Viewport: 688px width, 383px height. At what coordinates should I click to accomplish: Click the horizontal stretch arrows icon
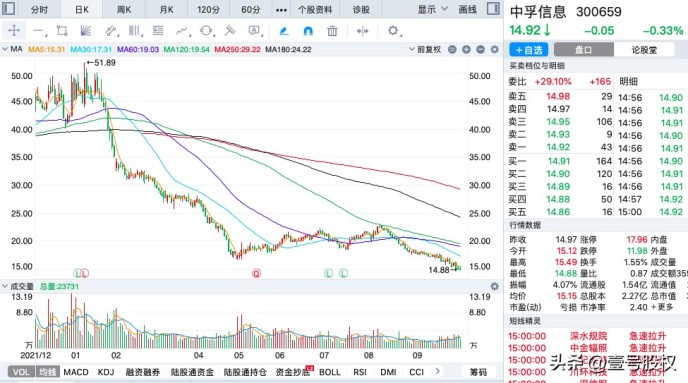pos(362,31)
